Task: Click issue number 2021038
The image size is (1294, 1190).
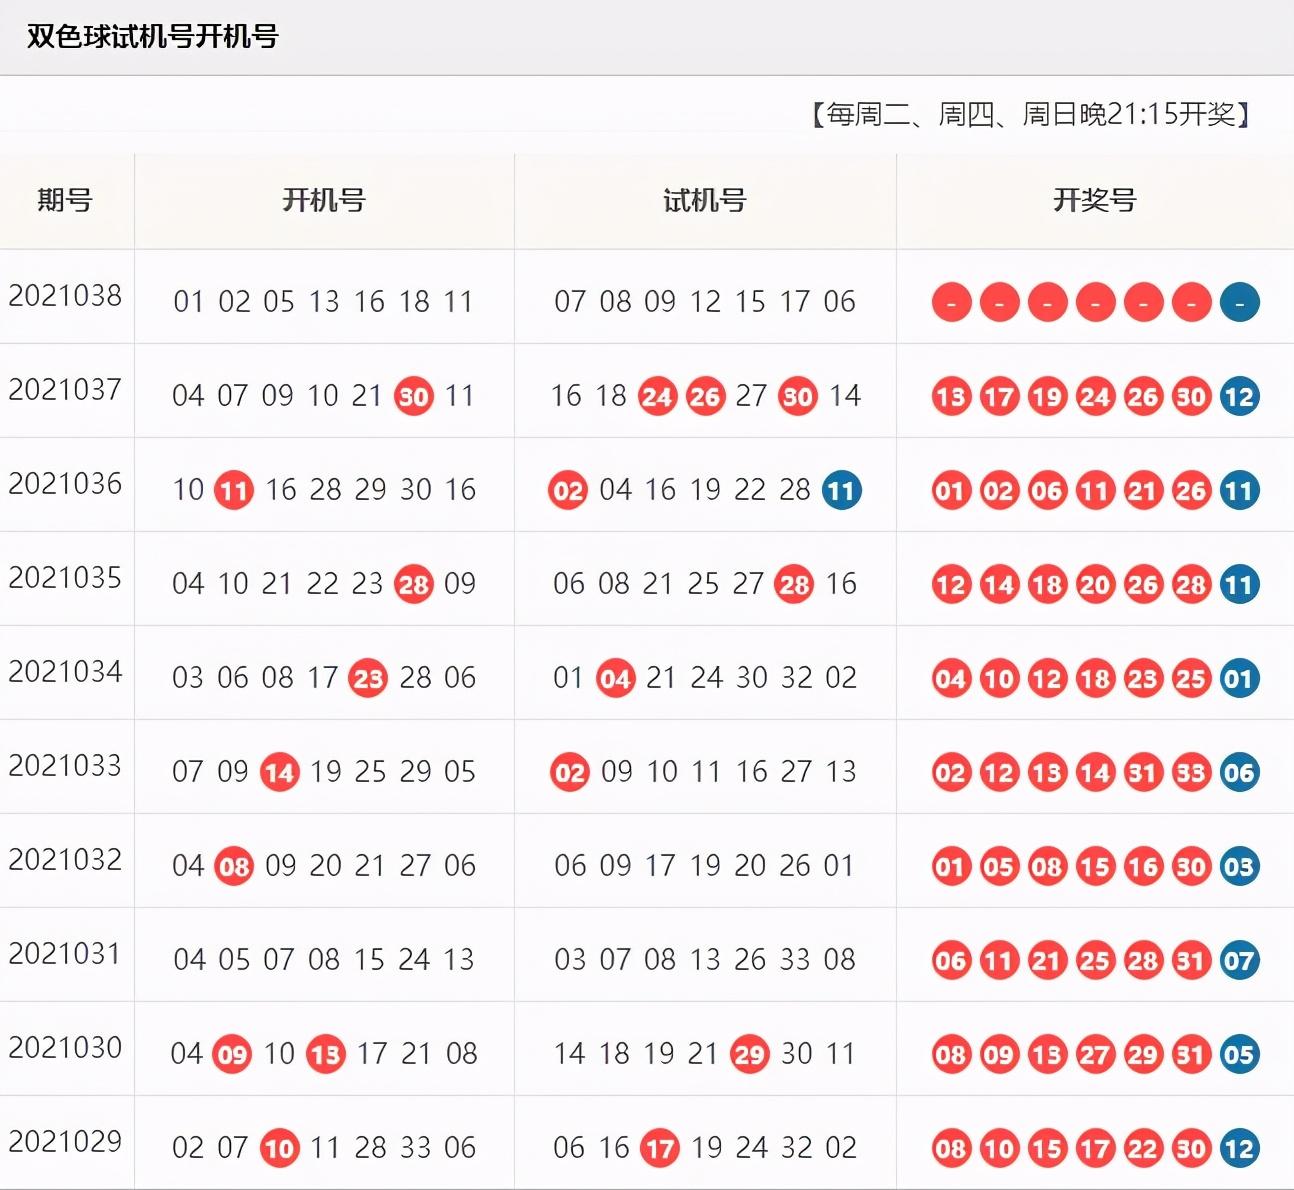Action: tap(65, 296)
